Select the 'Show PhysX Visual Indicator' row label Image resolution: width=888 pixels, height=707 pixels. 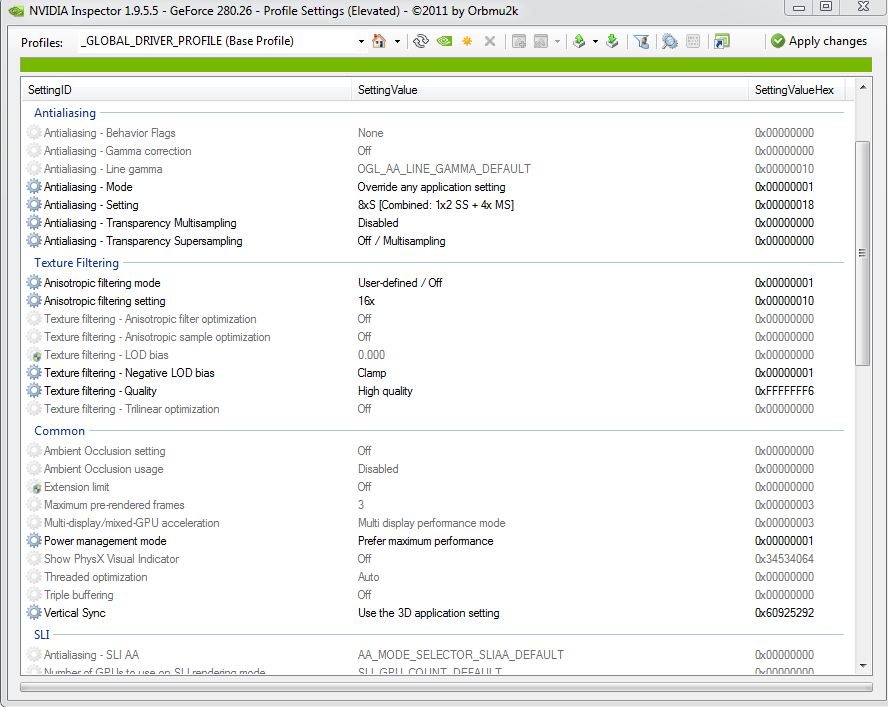[x=111, y=559]
